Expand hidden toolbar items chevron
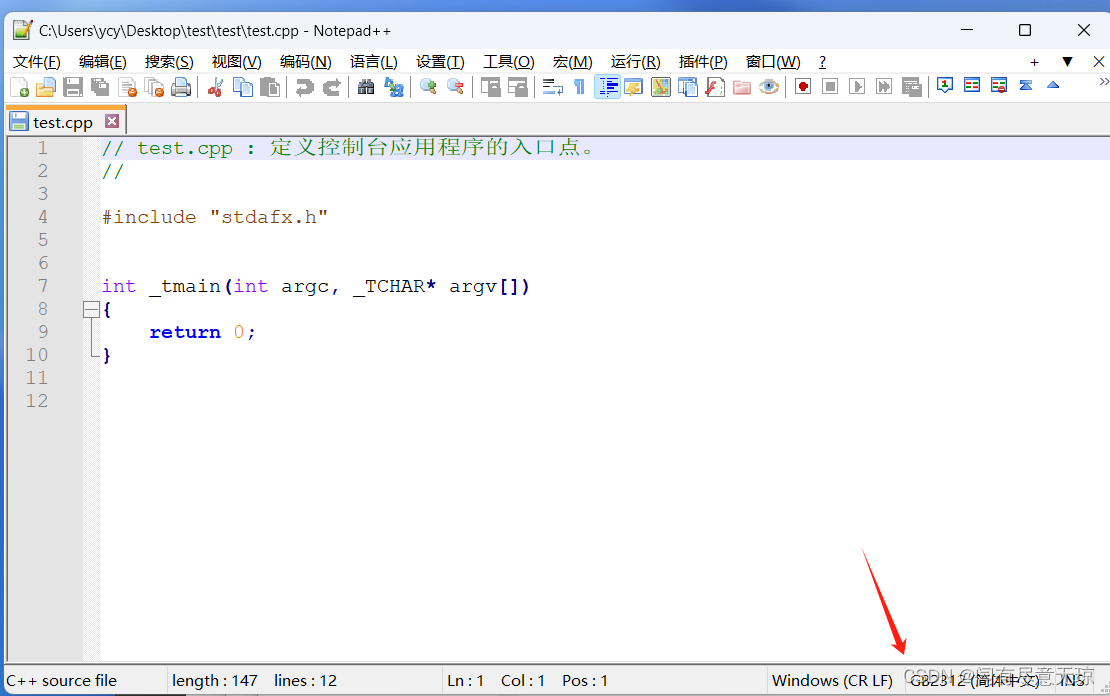This screenshot has width=1110, height=696. [1104, 82]
